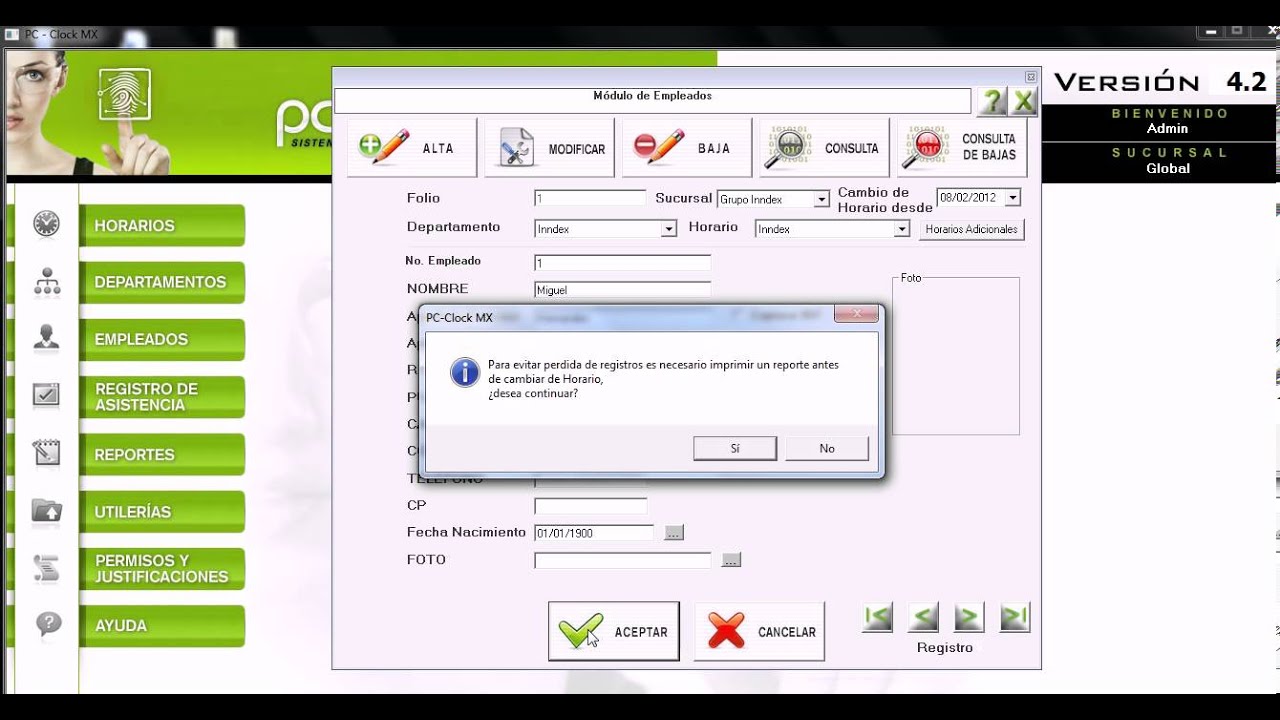Click the CP input field
1280x720 pixels.
[590, 506]
